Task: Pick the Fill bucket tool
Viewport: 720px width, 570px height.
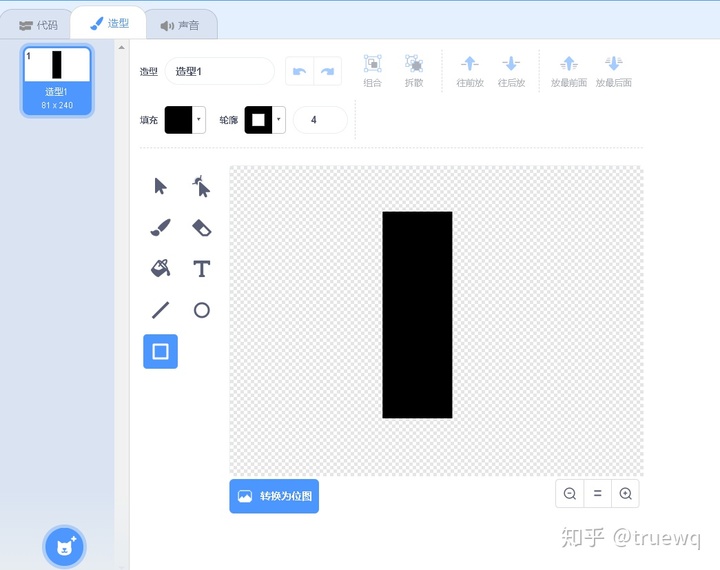Action: pos(160,268)
